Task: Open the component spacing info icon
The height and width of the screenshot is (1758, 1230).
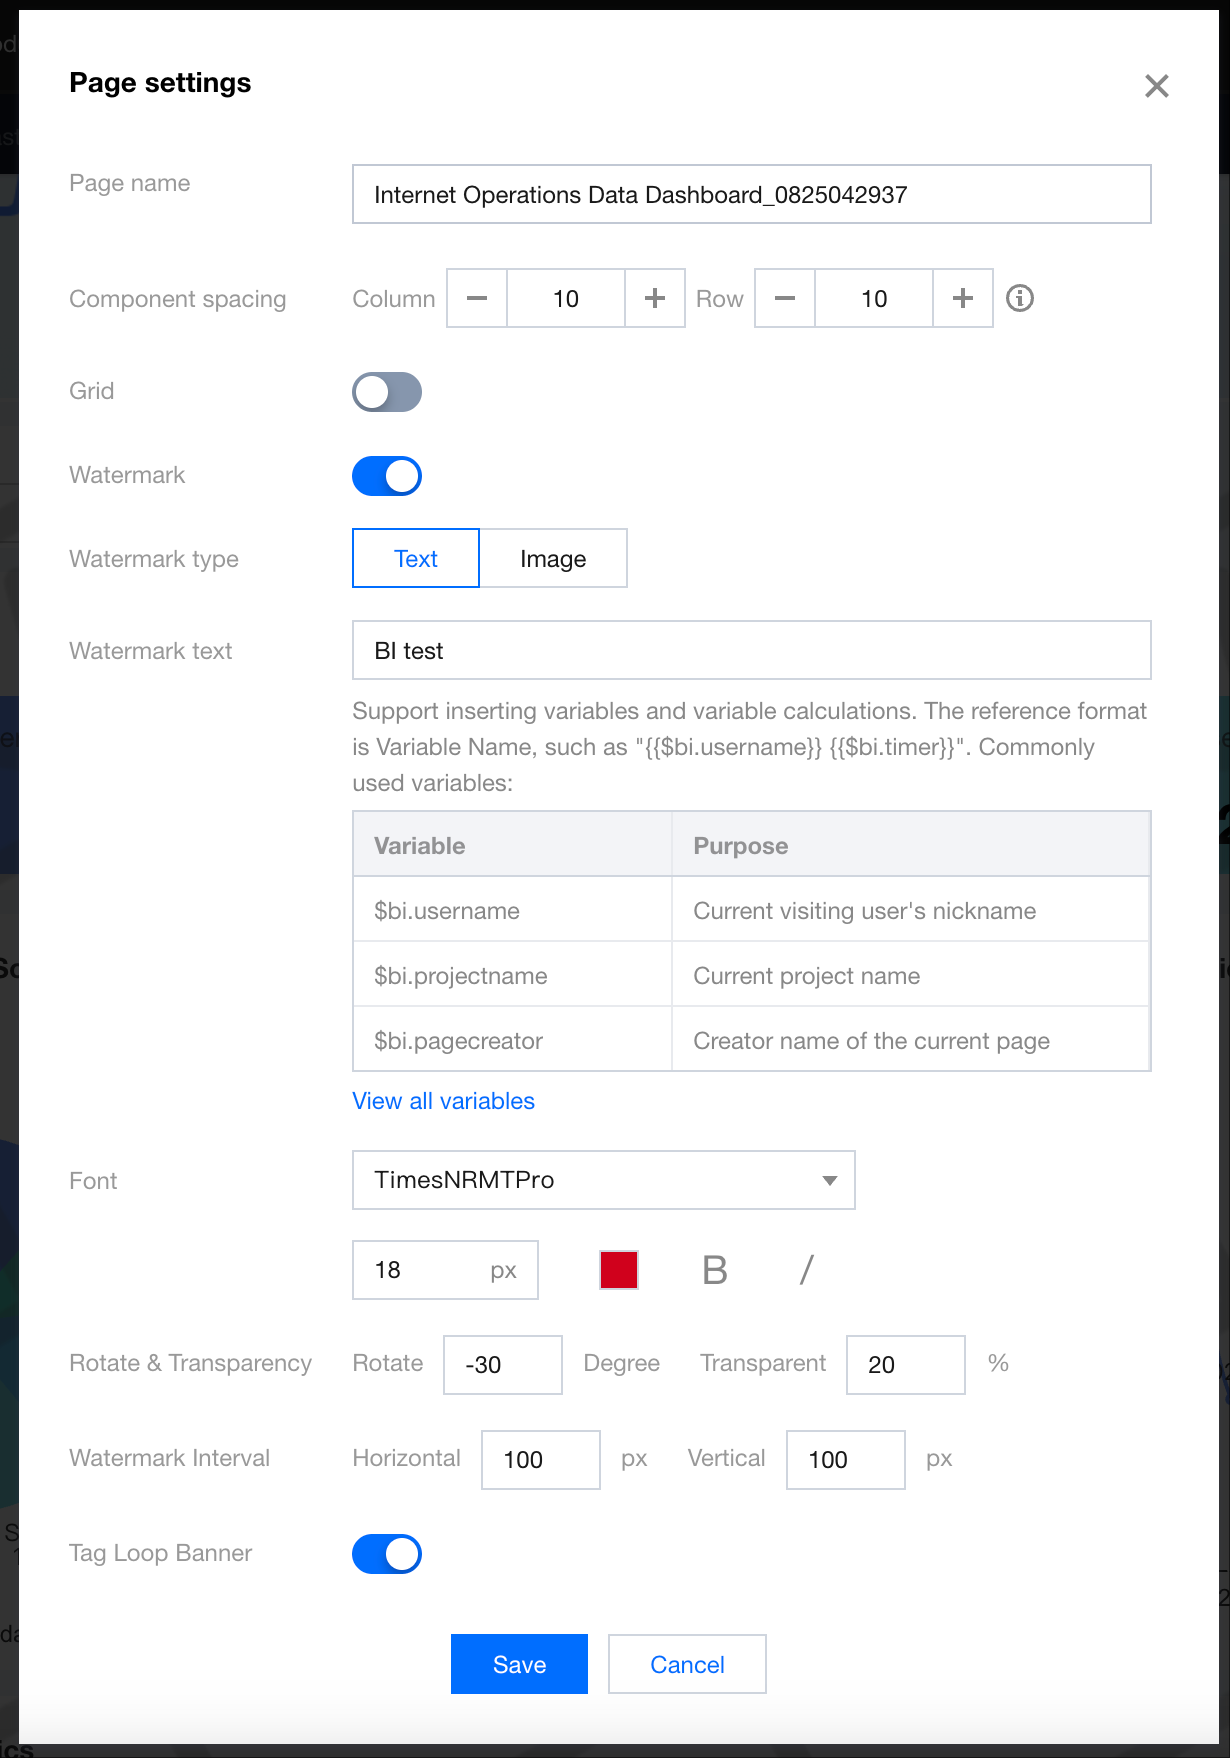Action: pos(1020,298)
